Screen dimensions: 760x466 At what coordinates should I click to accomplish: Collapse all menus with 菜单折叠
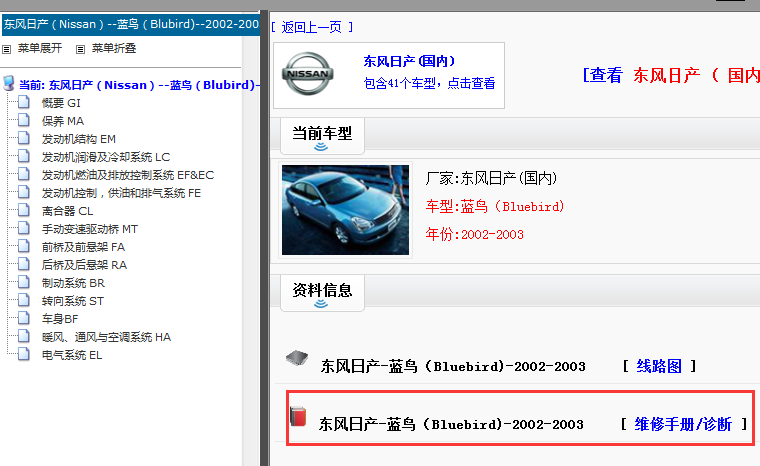[x=114, y=48]
